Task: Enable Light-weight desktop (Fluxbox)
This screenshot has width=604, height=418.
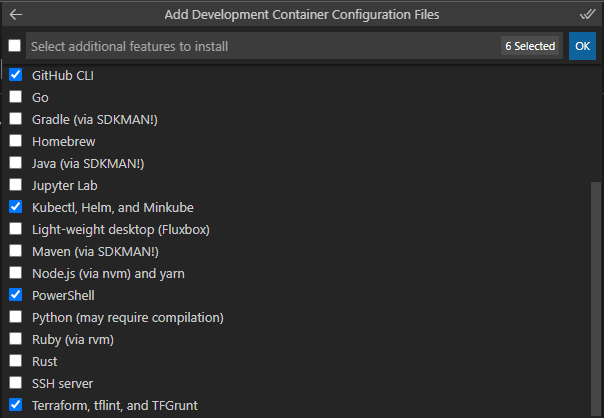Action: 15,229
